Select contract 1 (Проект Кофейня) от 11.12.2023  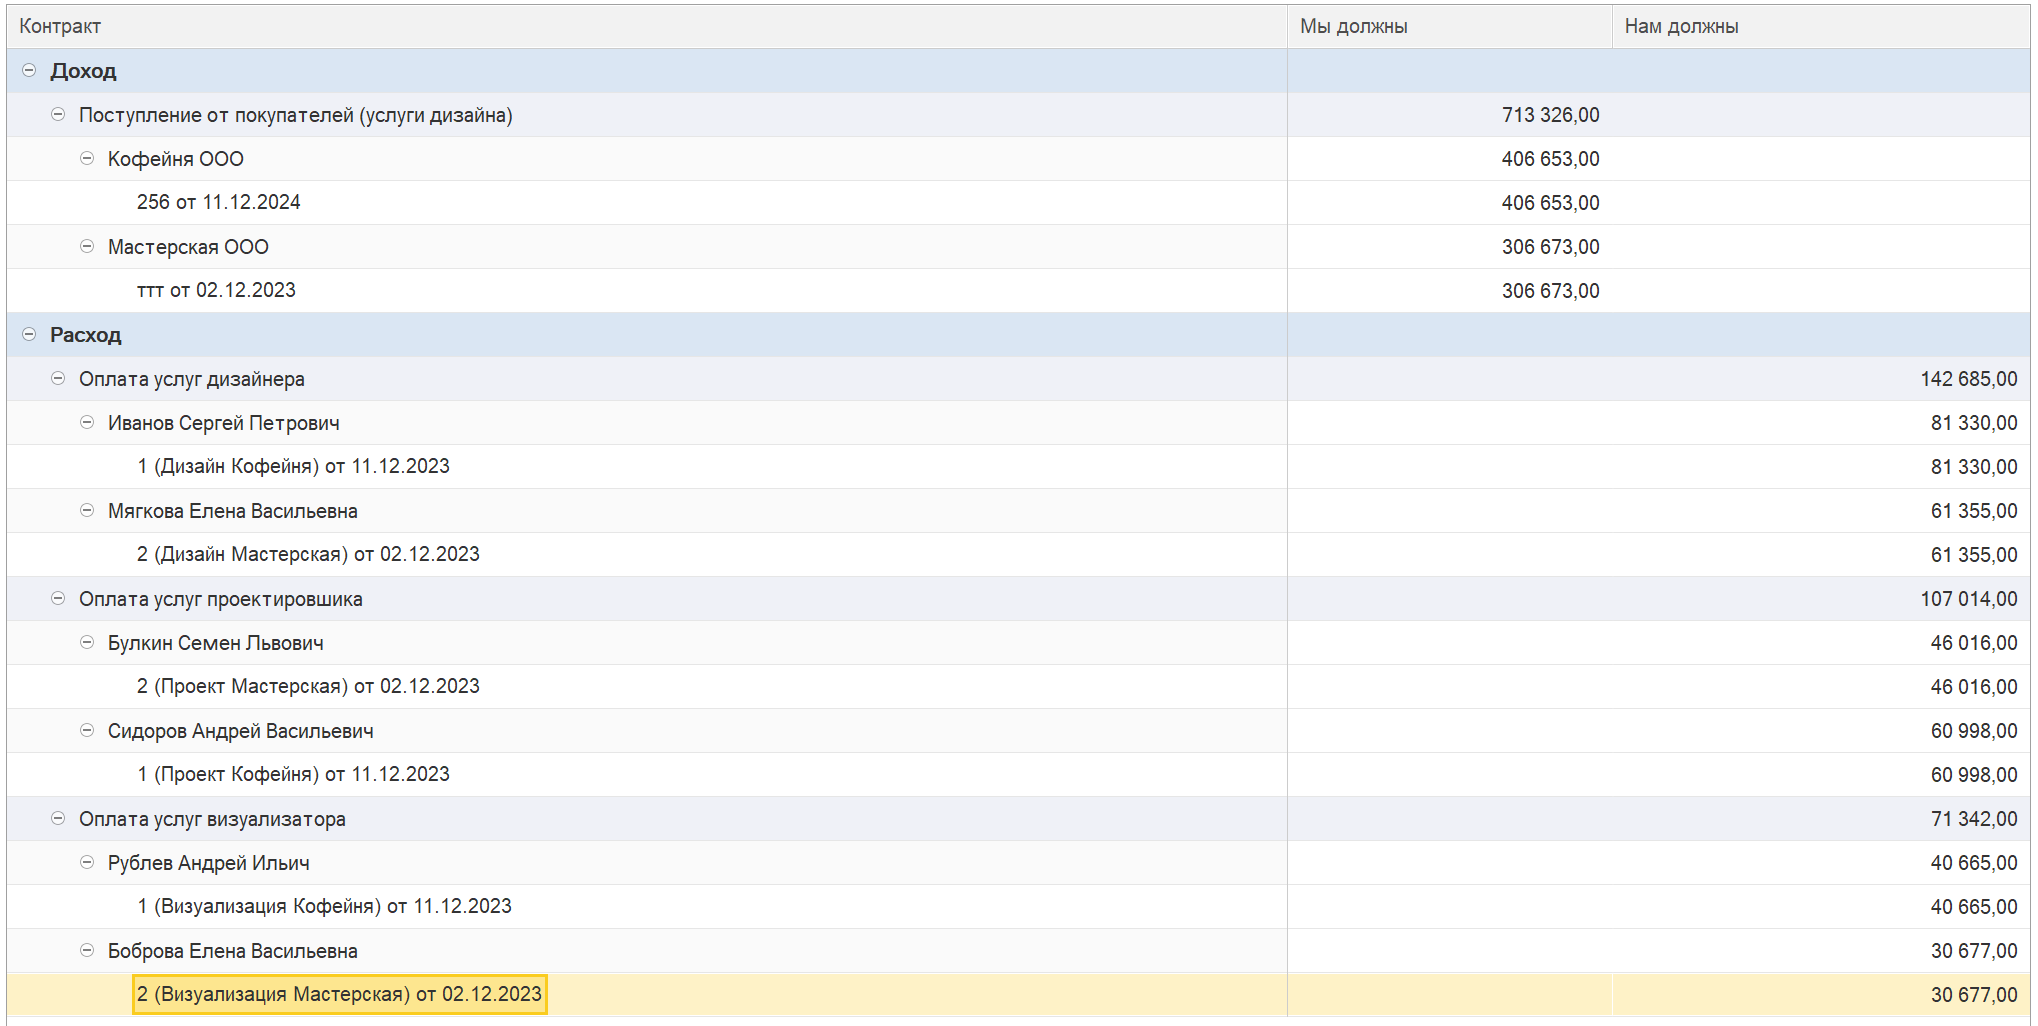point(293,774)
